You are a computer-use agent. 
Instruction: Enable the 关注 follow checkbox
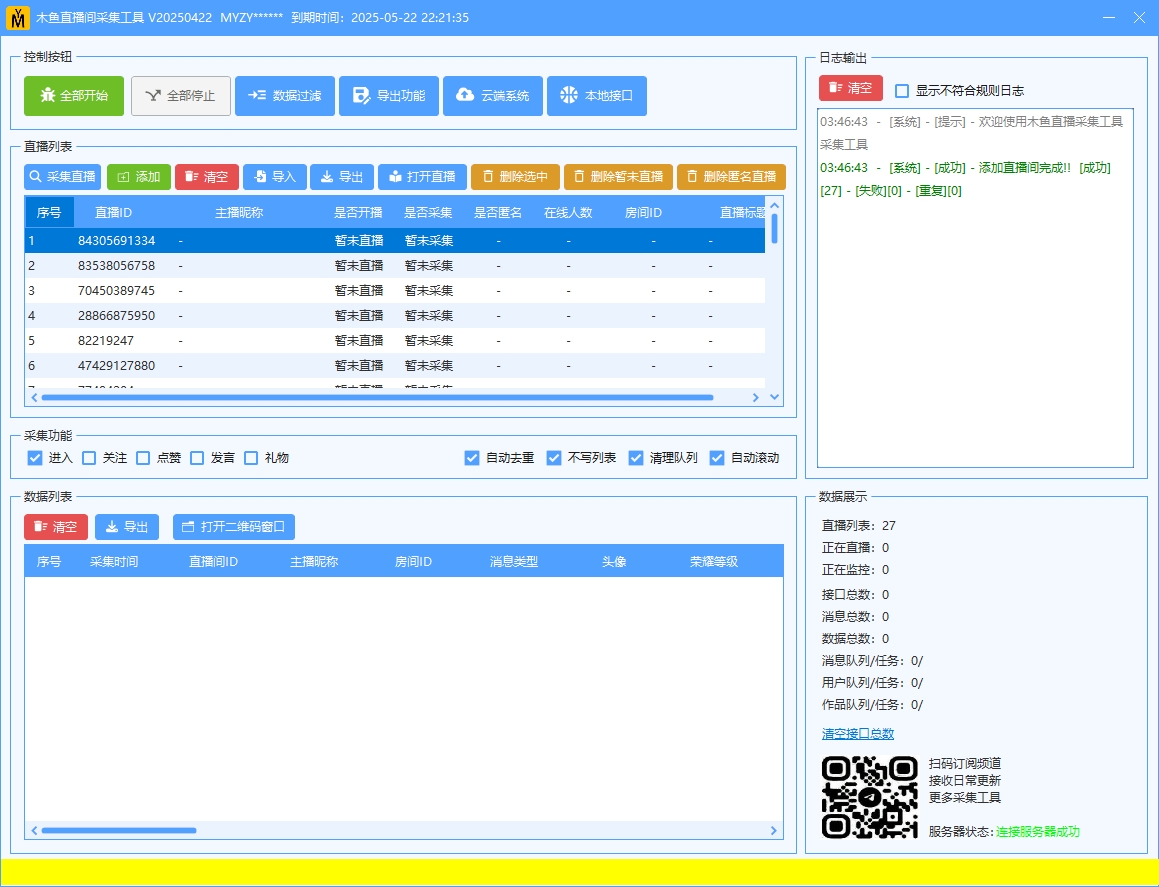pos(89,458)
